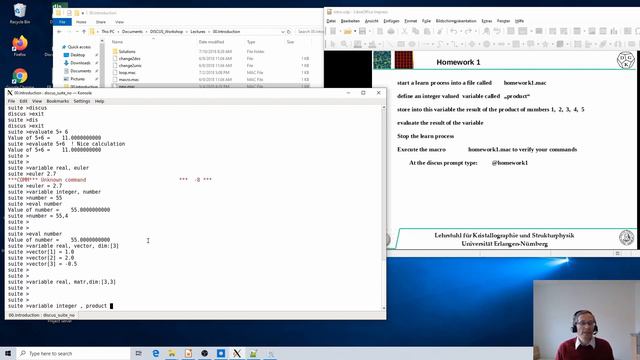
Task: Open the Einfügen menu in Impress
Action: click(x=391, y=21)
